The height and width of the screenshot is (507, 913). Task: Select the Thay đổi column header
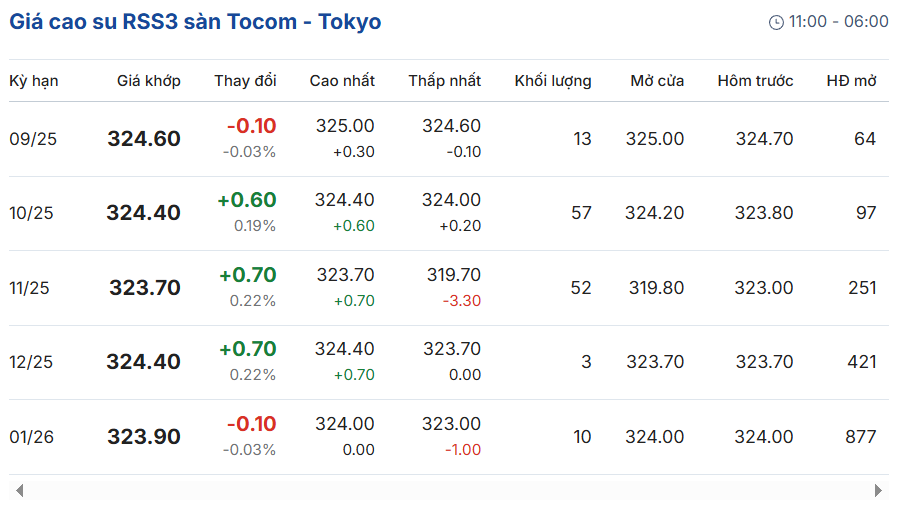245,81
